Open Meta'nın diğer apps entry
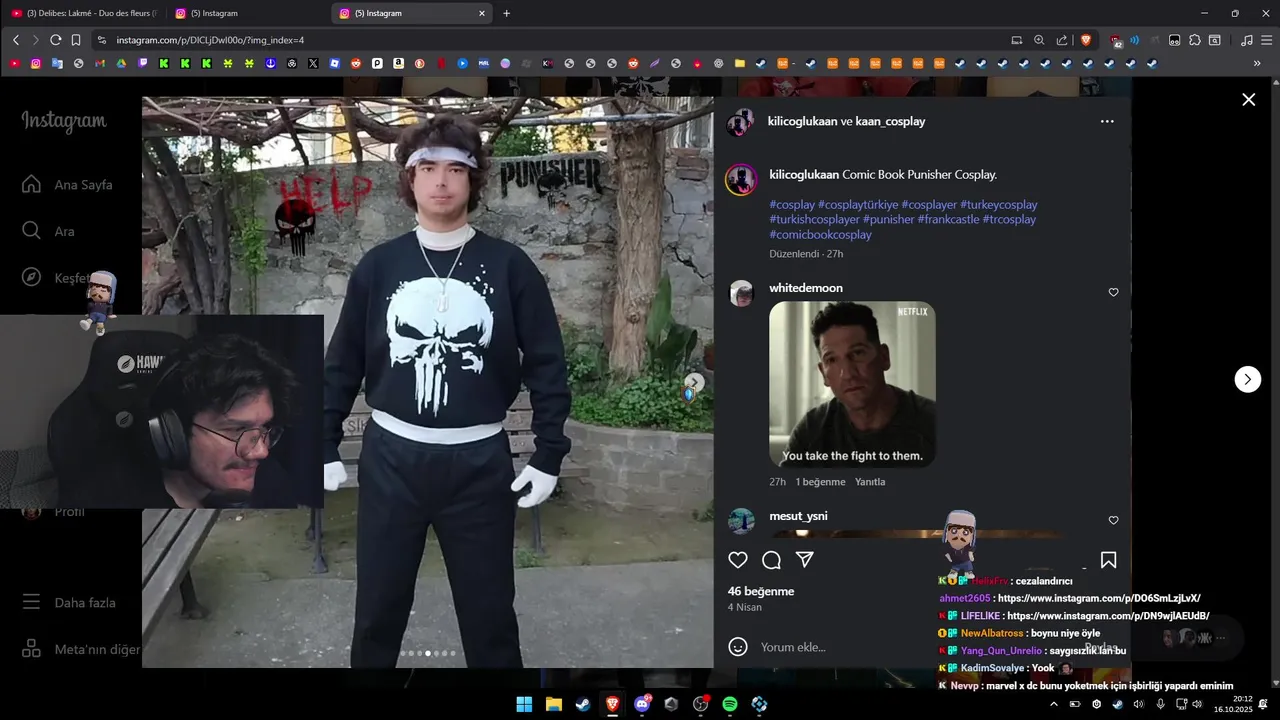1280x720 pixels. pos(80,649)
